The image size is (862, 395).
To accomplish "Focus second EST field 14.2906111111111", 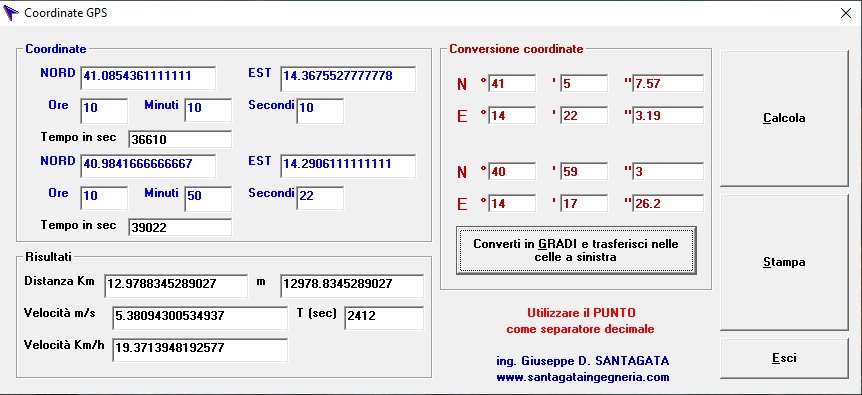I will (x=348, y=166).
